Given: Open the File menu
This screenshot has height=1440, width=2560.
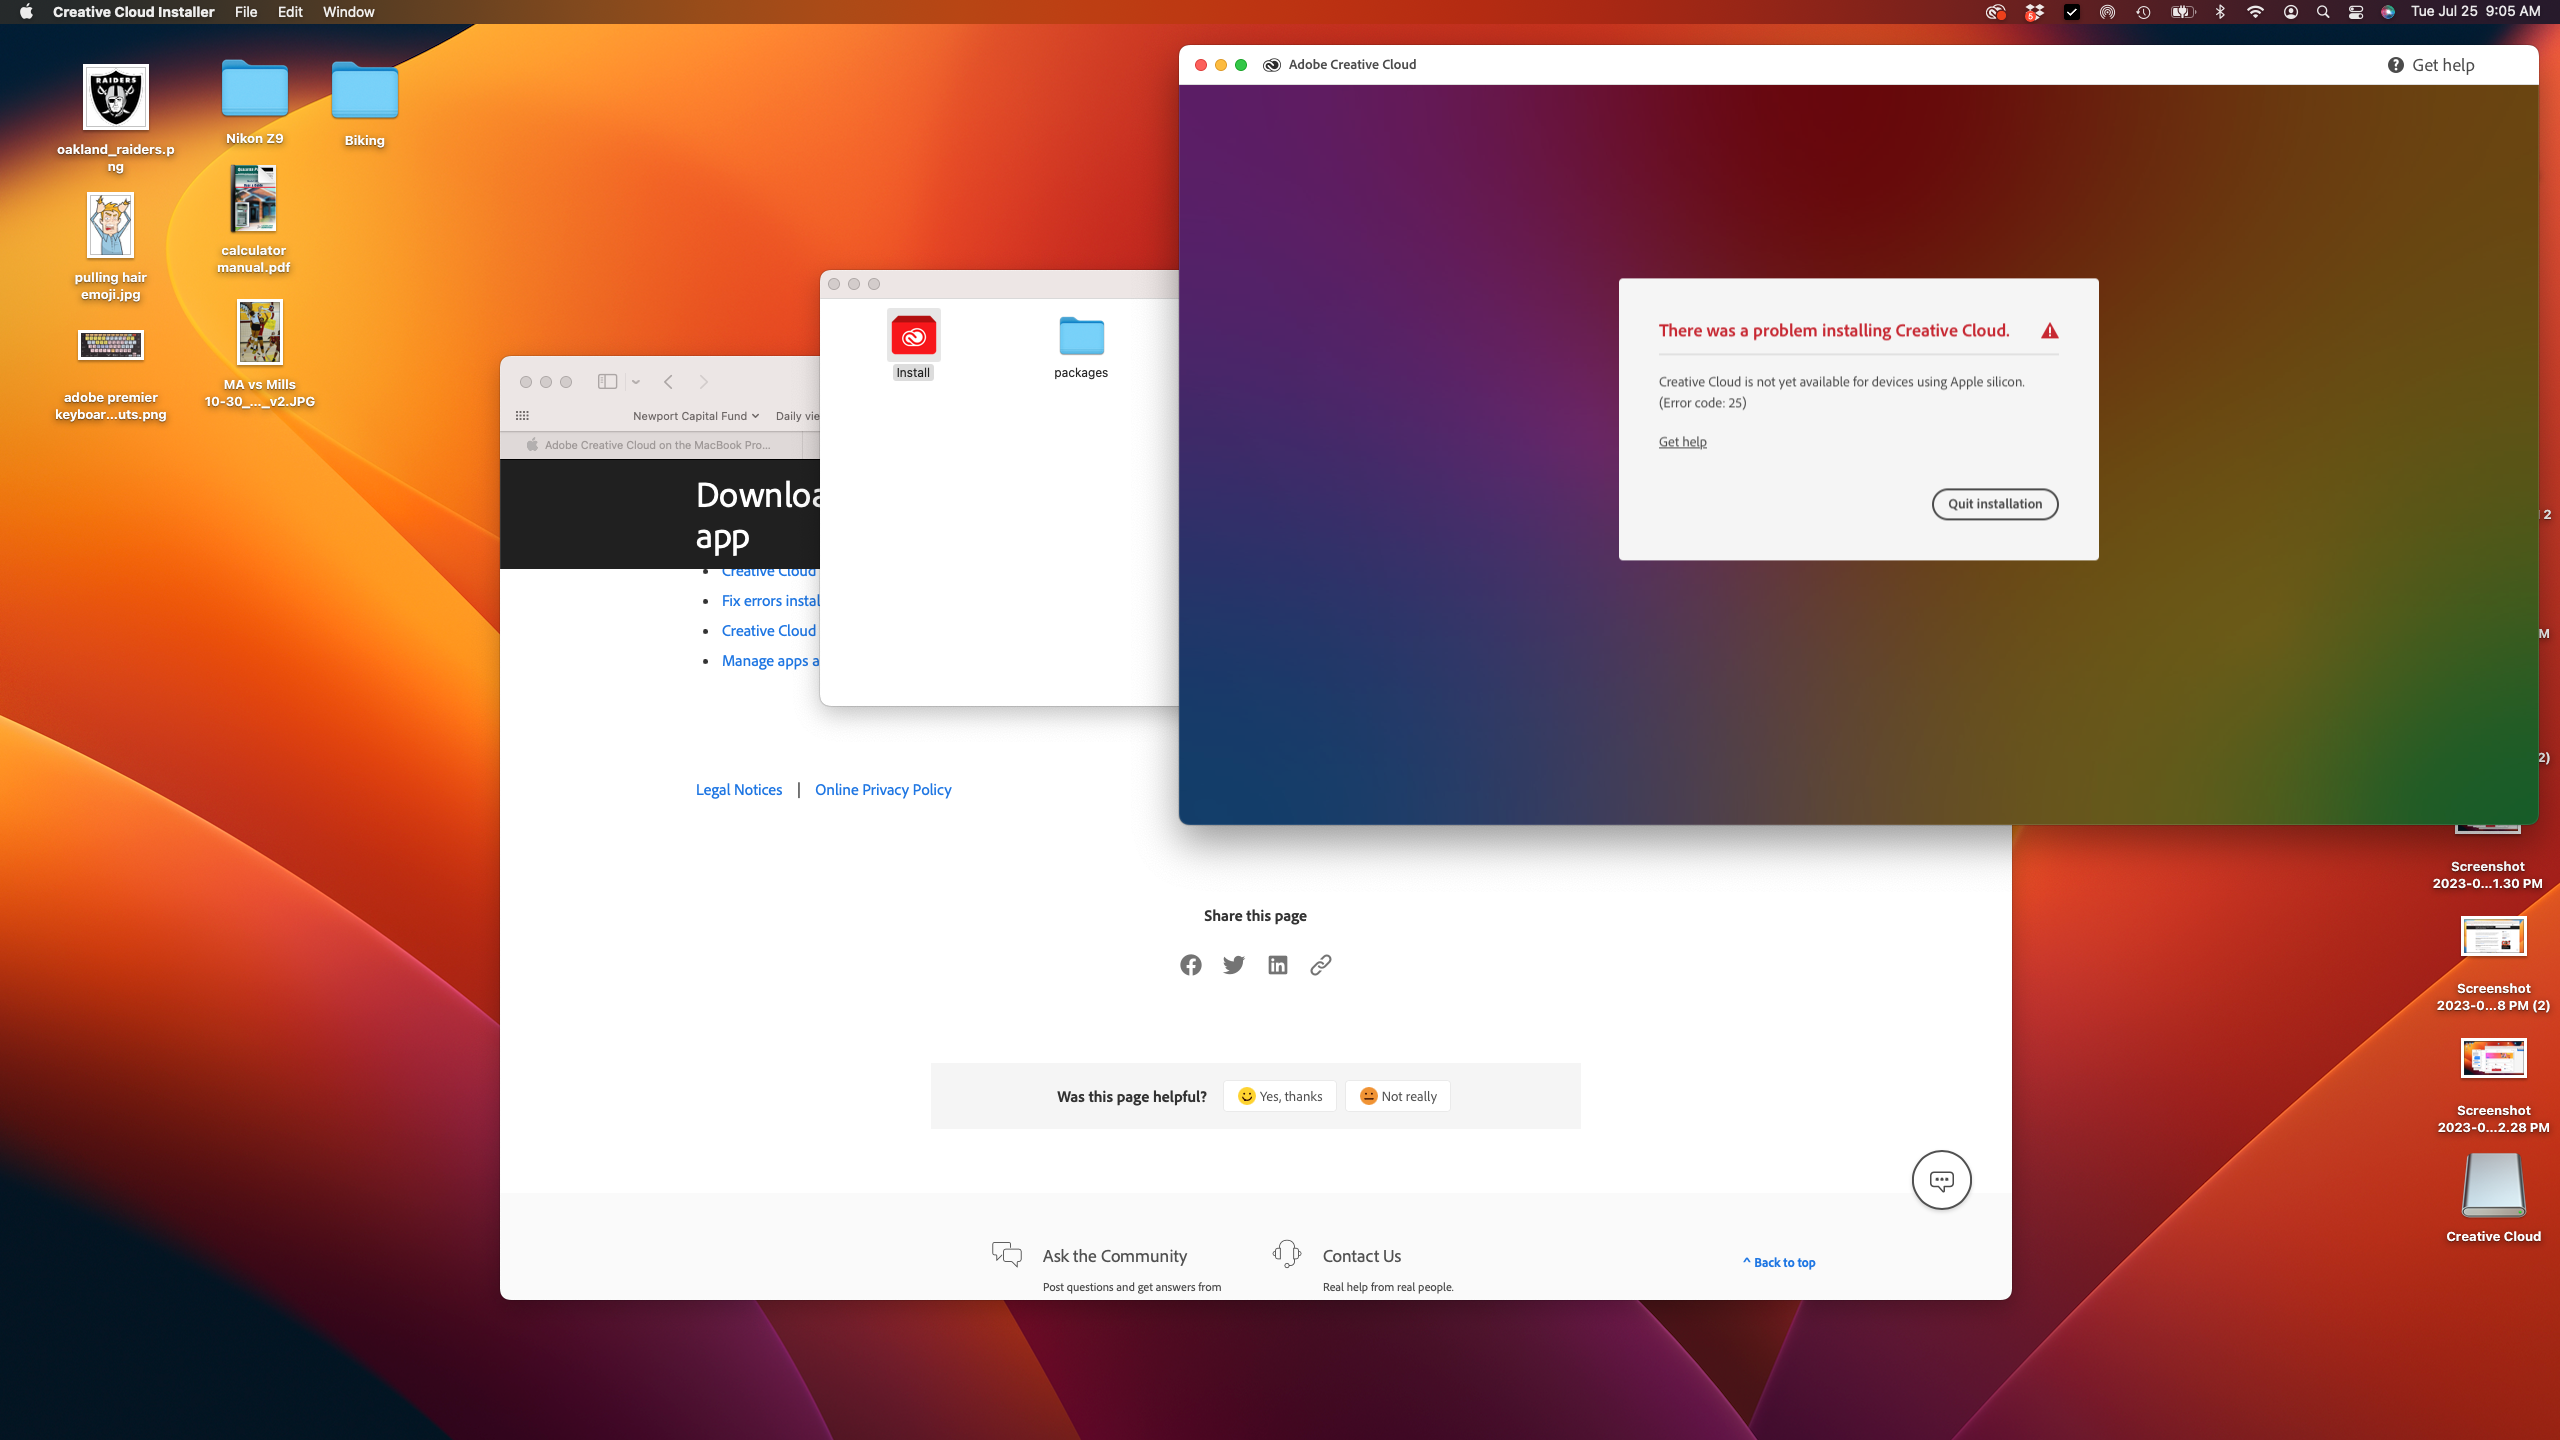Looking at the screenshot, I should (246, 12).
